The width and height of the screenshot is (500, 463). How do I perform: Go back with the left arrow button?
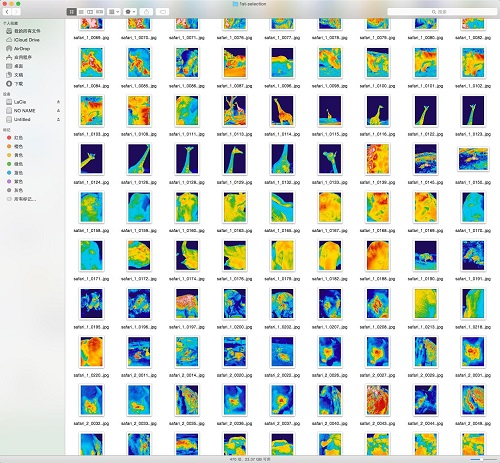coord(7,12)
